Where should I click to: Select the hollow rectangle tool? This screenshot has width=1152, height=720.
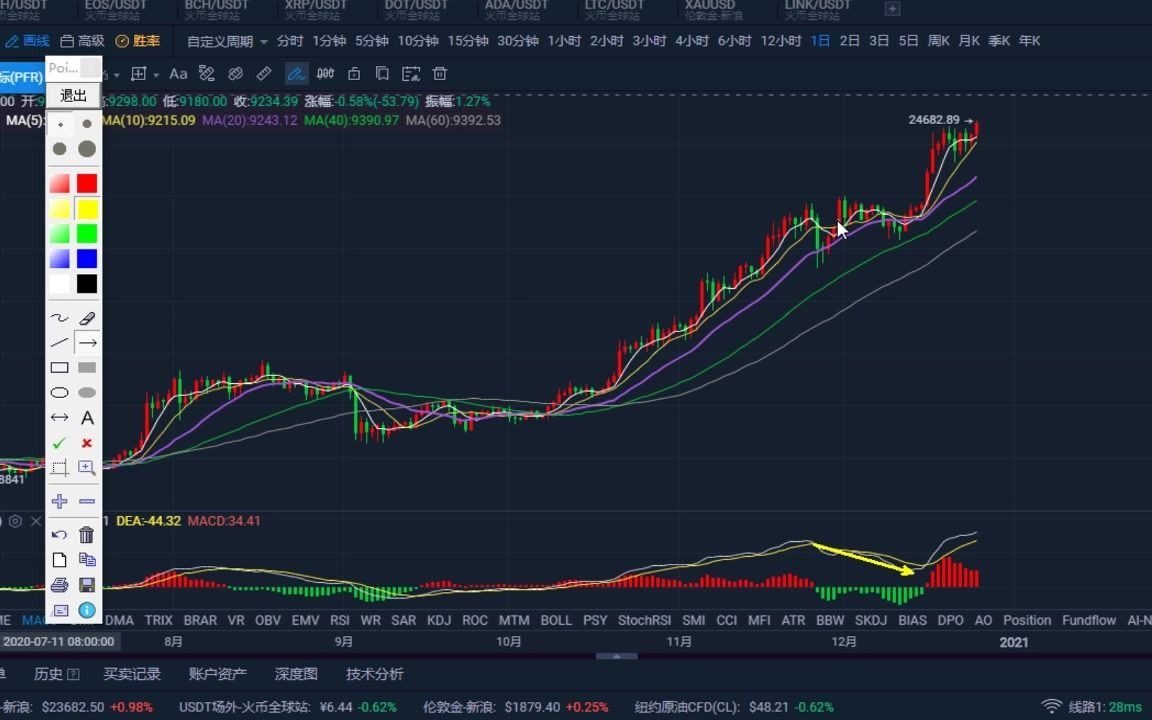point(60,367)
